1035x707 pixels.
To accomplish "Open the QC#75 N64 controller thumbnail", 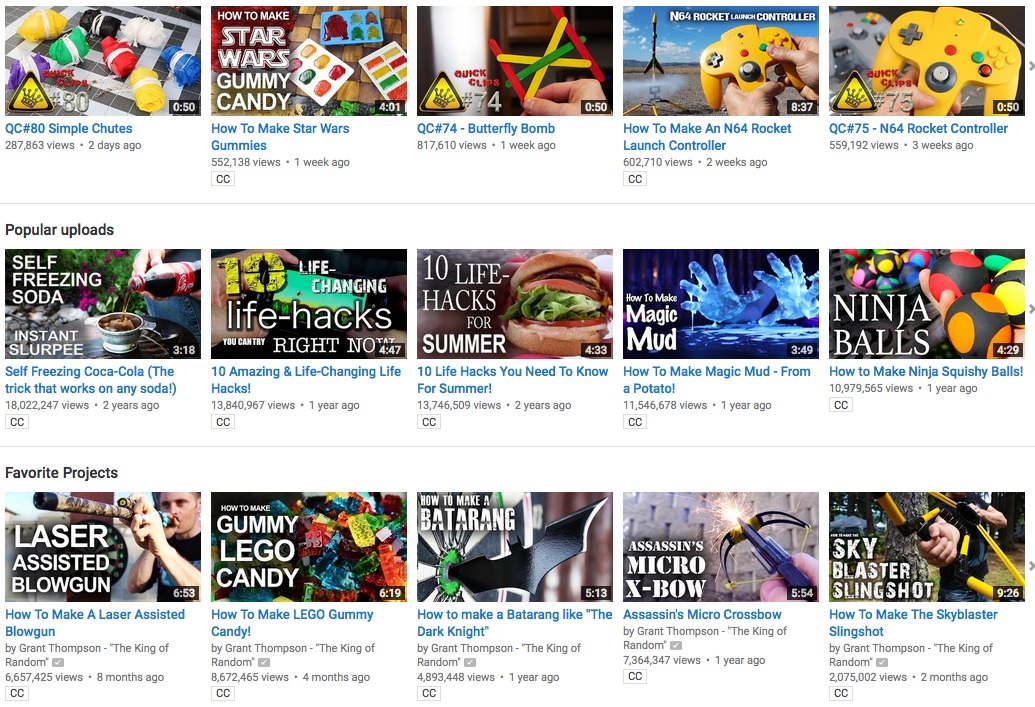I will click(x=927, y=61).
